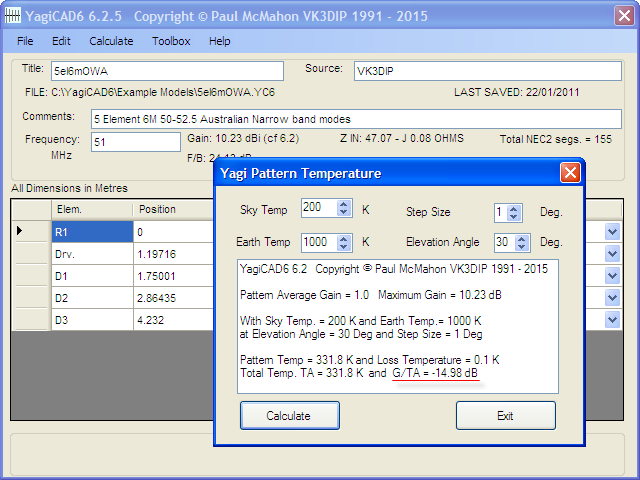Click the LAST SAVED: 22/01/2011 text
This screenshot has height=480, width=640.
click(x=517, y=92)
